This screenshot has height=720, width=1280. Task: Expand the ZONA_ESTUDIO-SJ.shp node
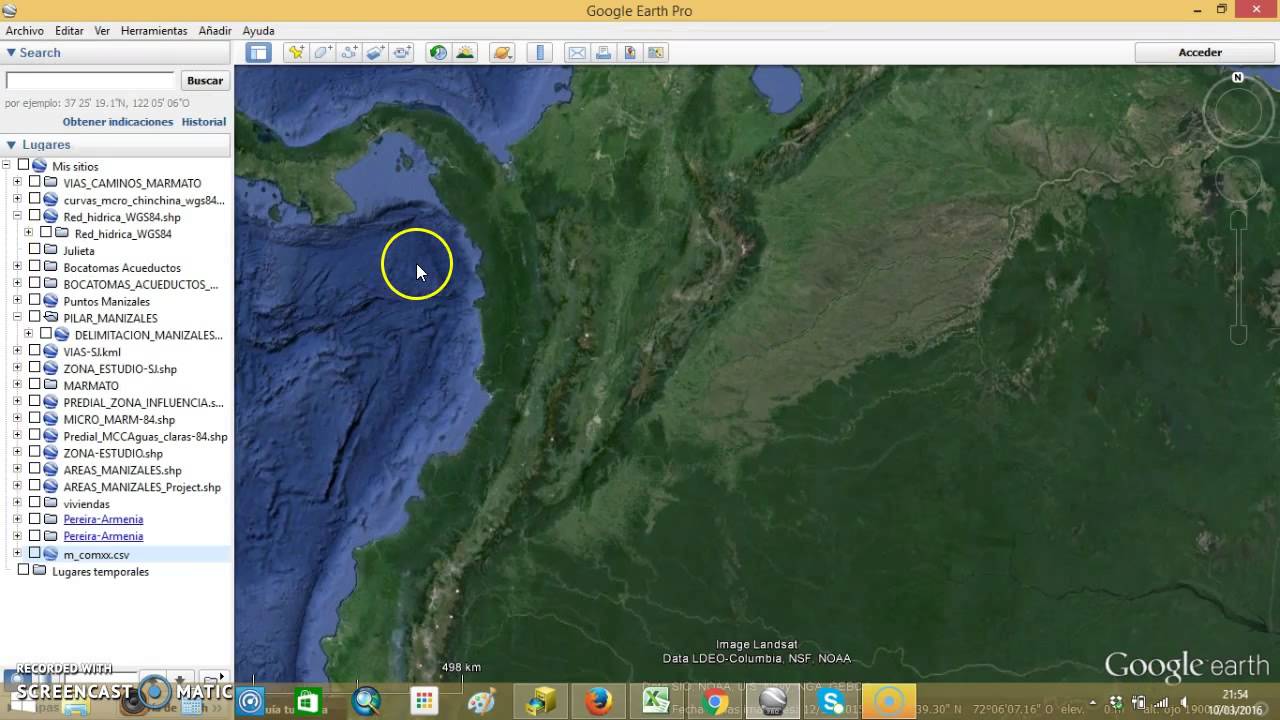pyautogui.click(x=17, y=368)
